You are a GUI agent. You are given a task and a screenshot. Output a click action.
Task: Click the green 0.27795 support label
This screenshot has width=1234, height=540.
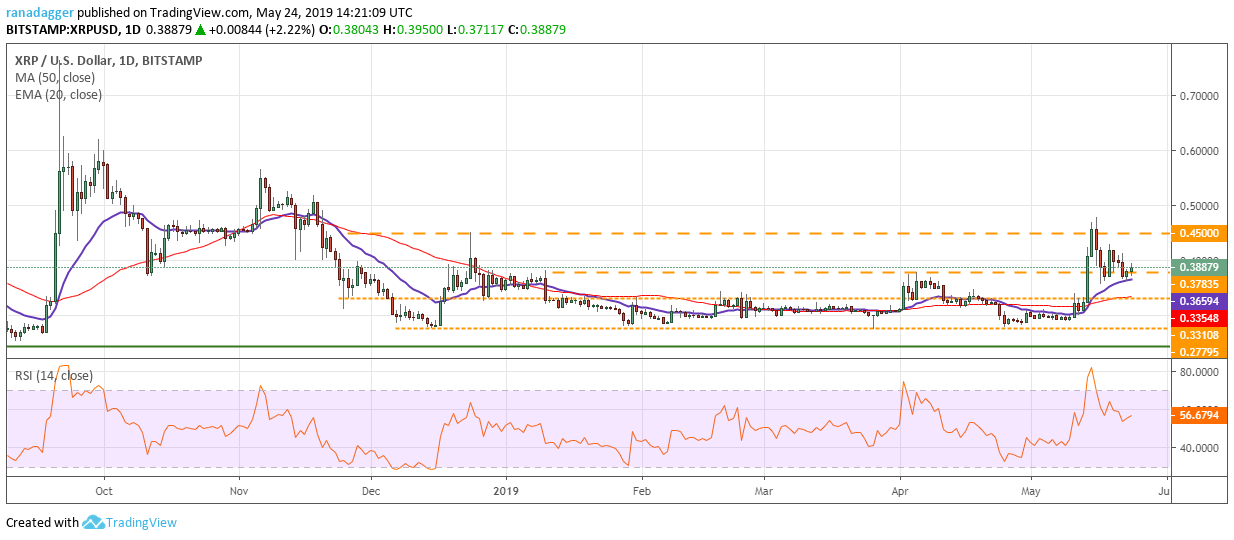coord(1200,352)
